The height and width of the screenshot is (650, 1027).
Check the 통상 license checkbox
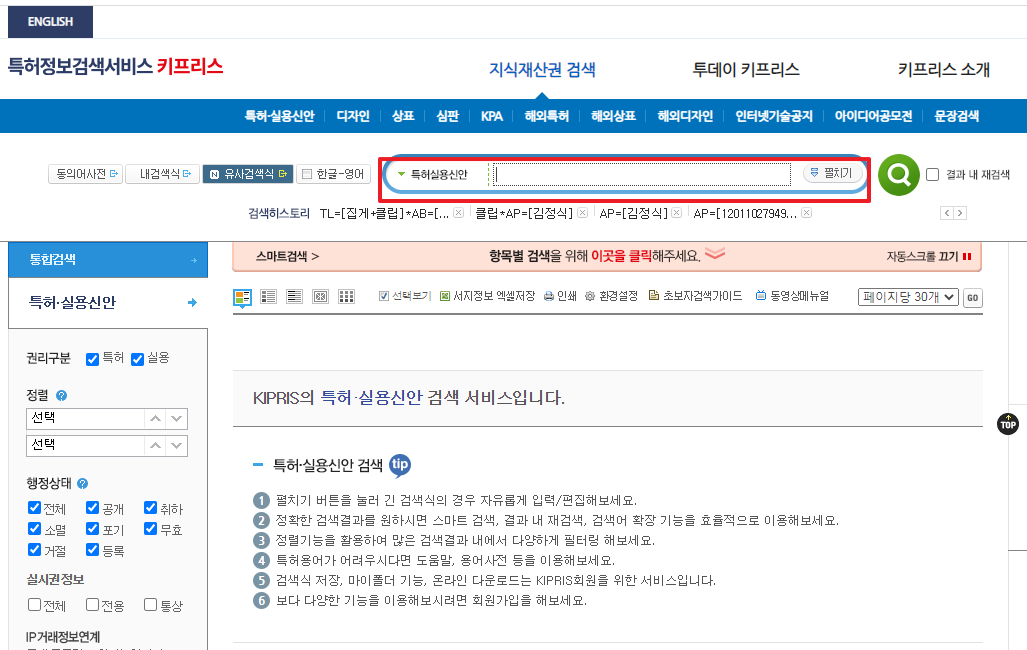(151, 604)
